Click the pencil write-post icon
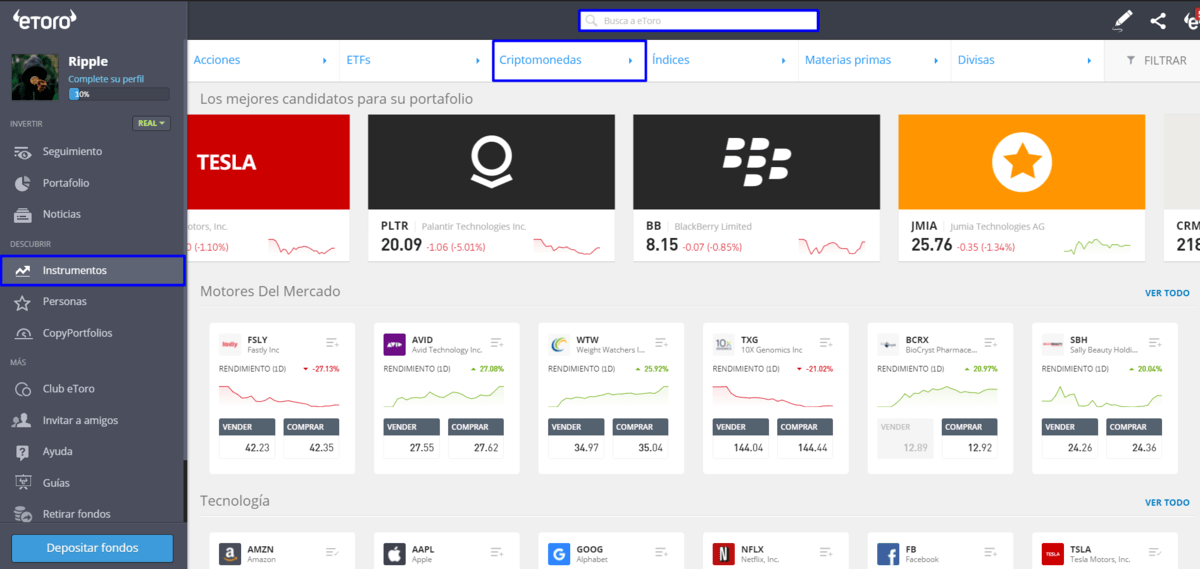Image resolution: width=1200 pixels, height=569 pixels. tap(1123, 20)
